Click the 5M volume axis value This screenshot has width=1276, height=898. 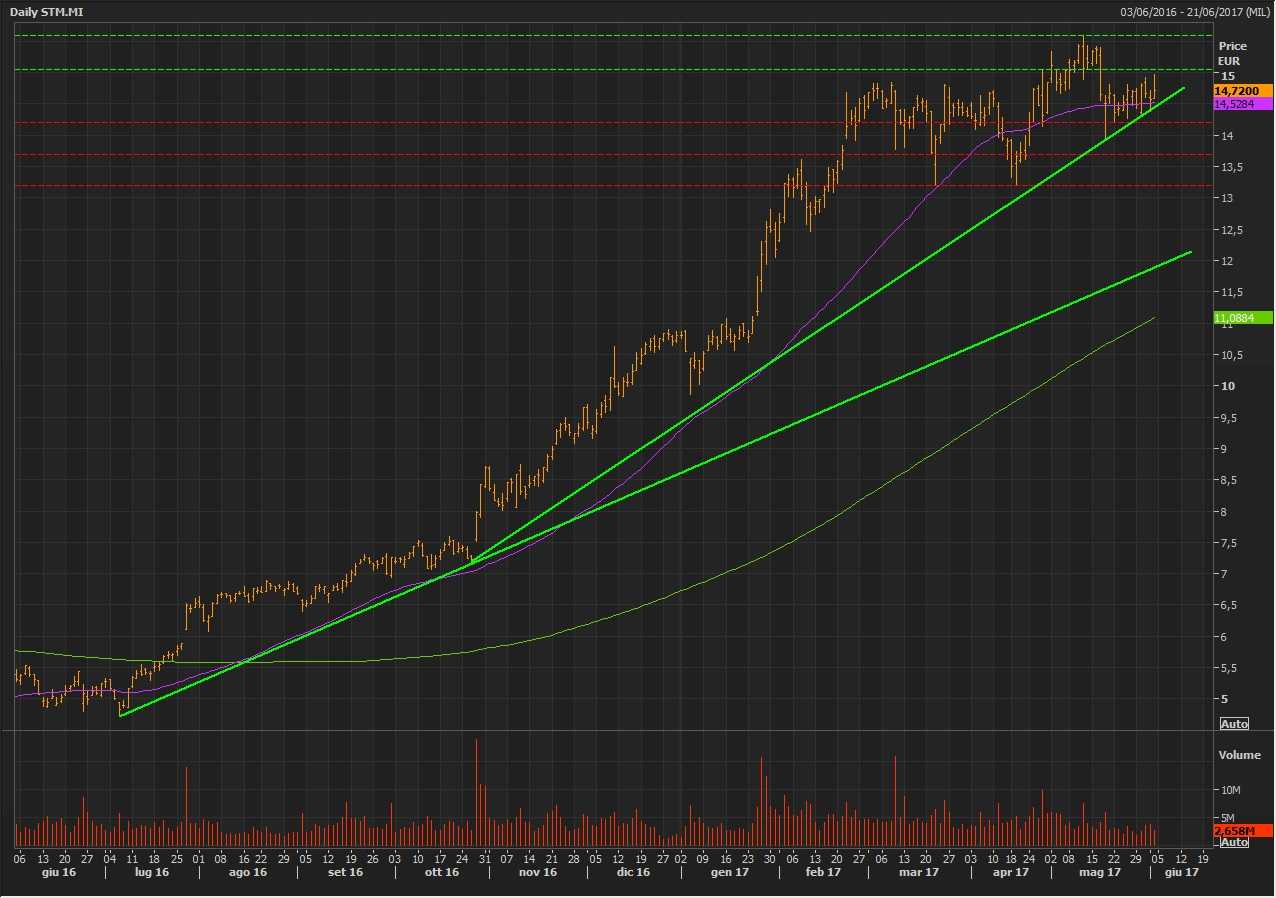[1228, 817]
